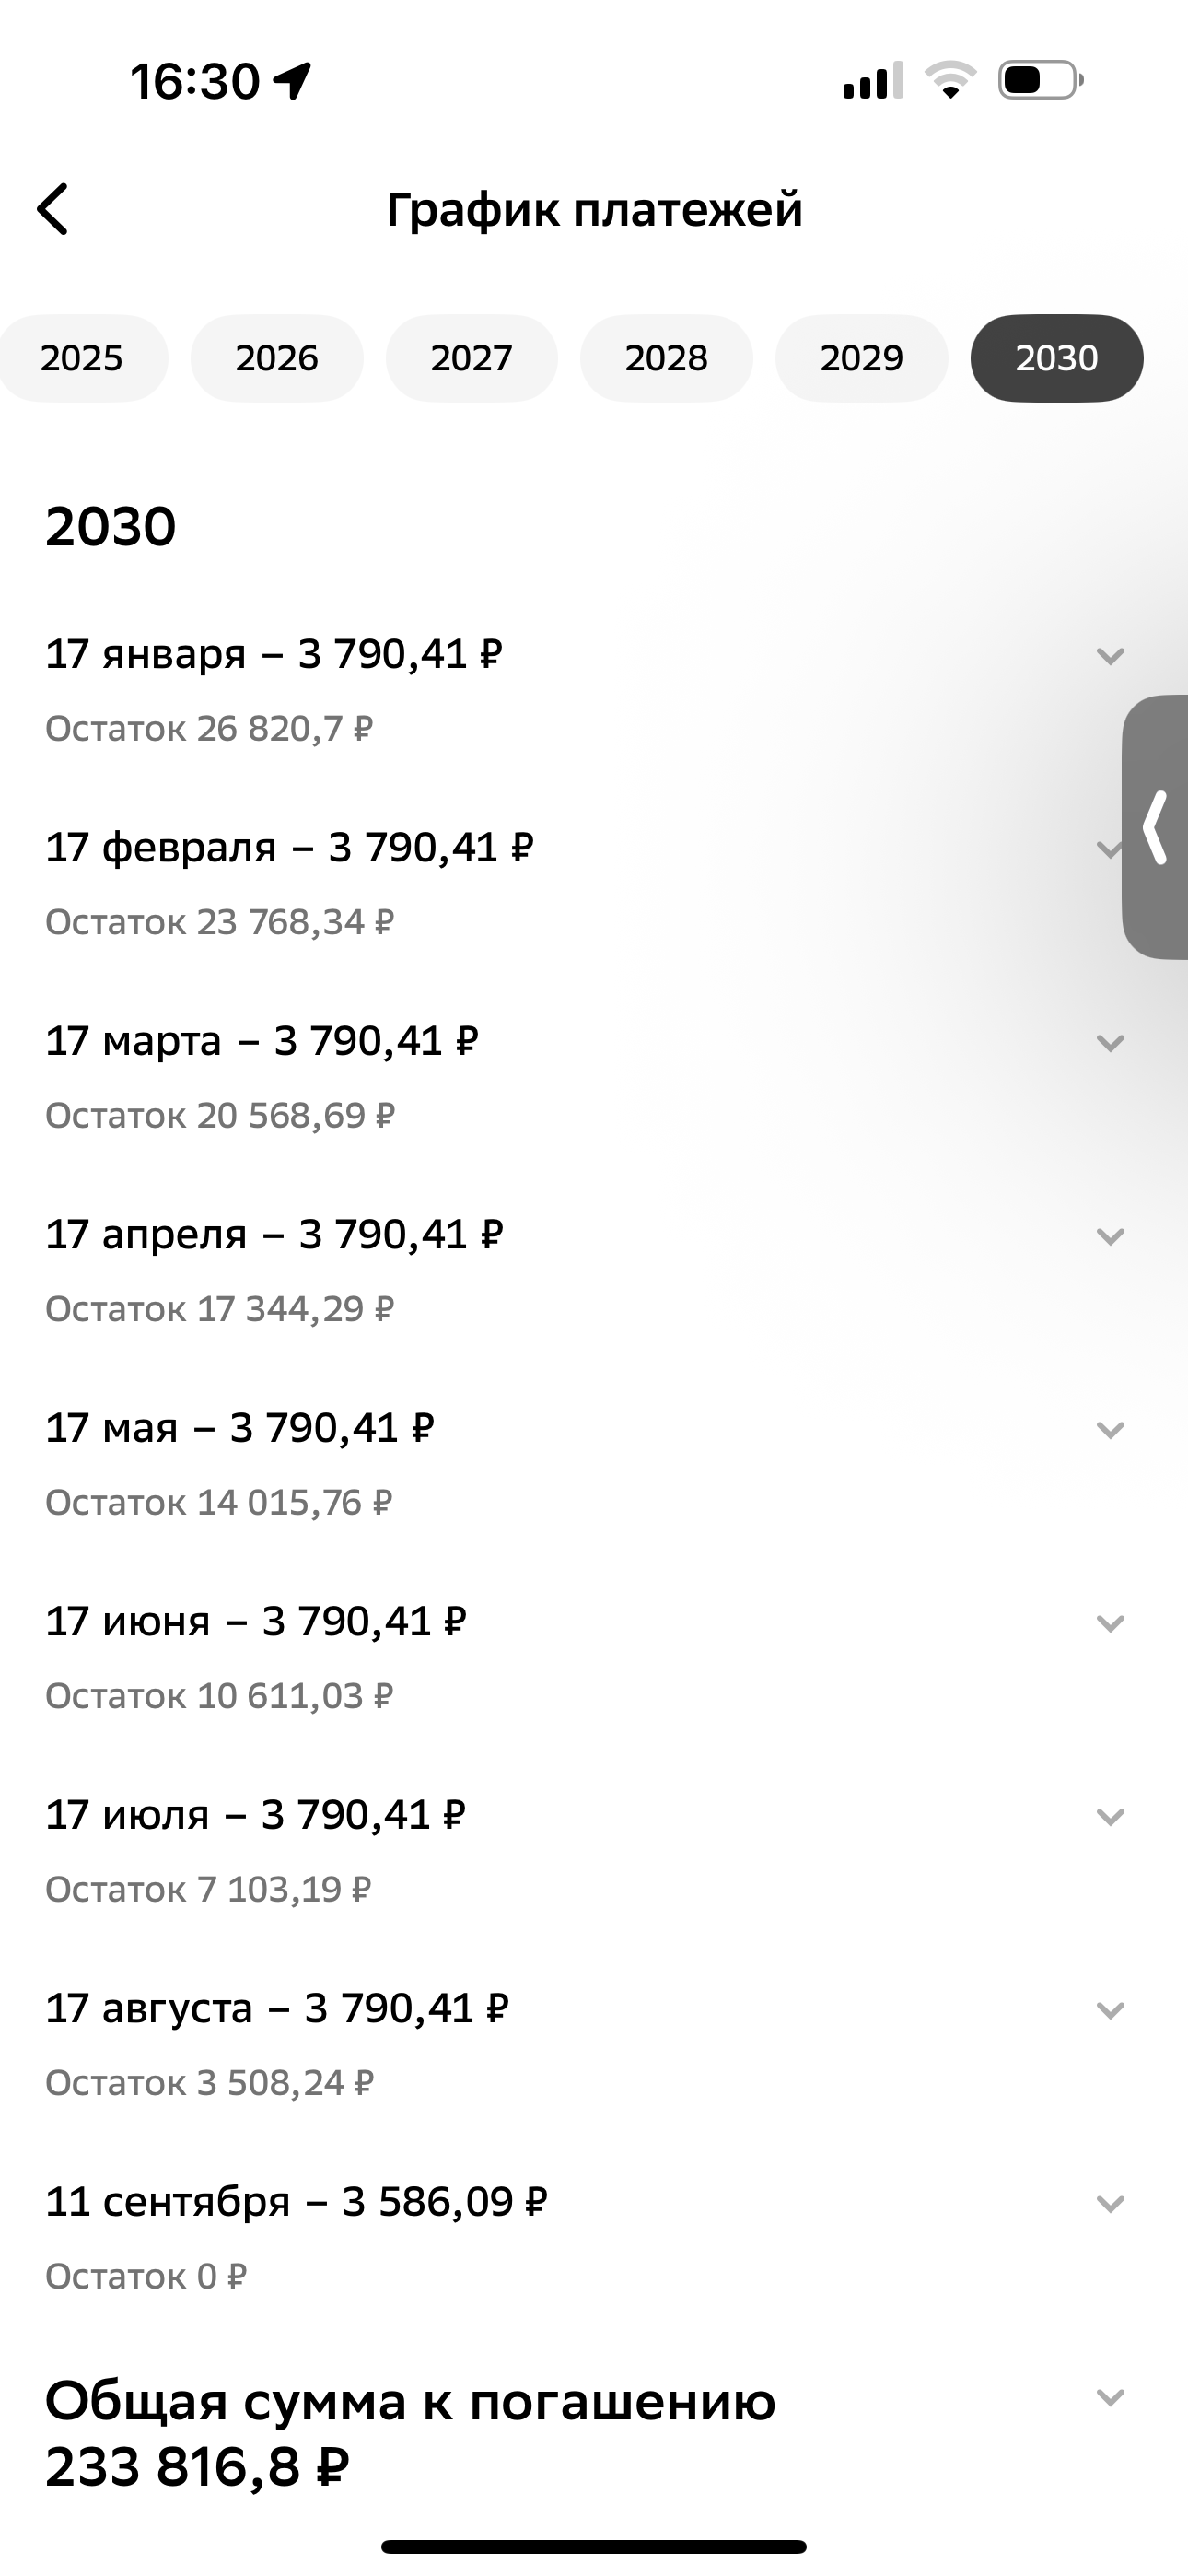The image size is (1188, 2576).
Task: Open the 2027 payment schedule tab
Action: [472, 358]
